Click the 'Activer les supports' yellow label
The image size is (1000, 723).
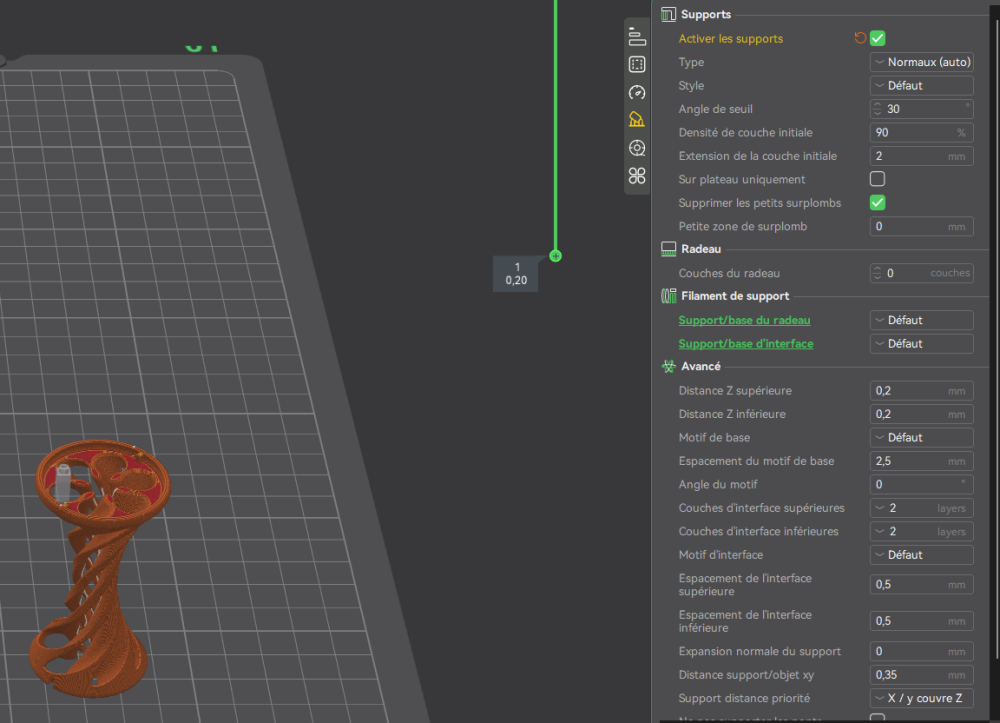(x=730, y=38)
